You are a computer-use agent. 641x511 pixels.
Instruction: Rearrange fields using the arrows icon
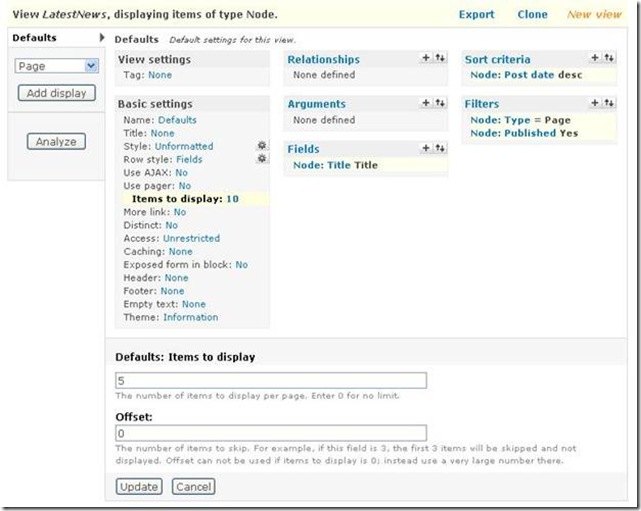pyautogui.click(x=440, y=148)
